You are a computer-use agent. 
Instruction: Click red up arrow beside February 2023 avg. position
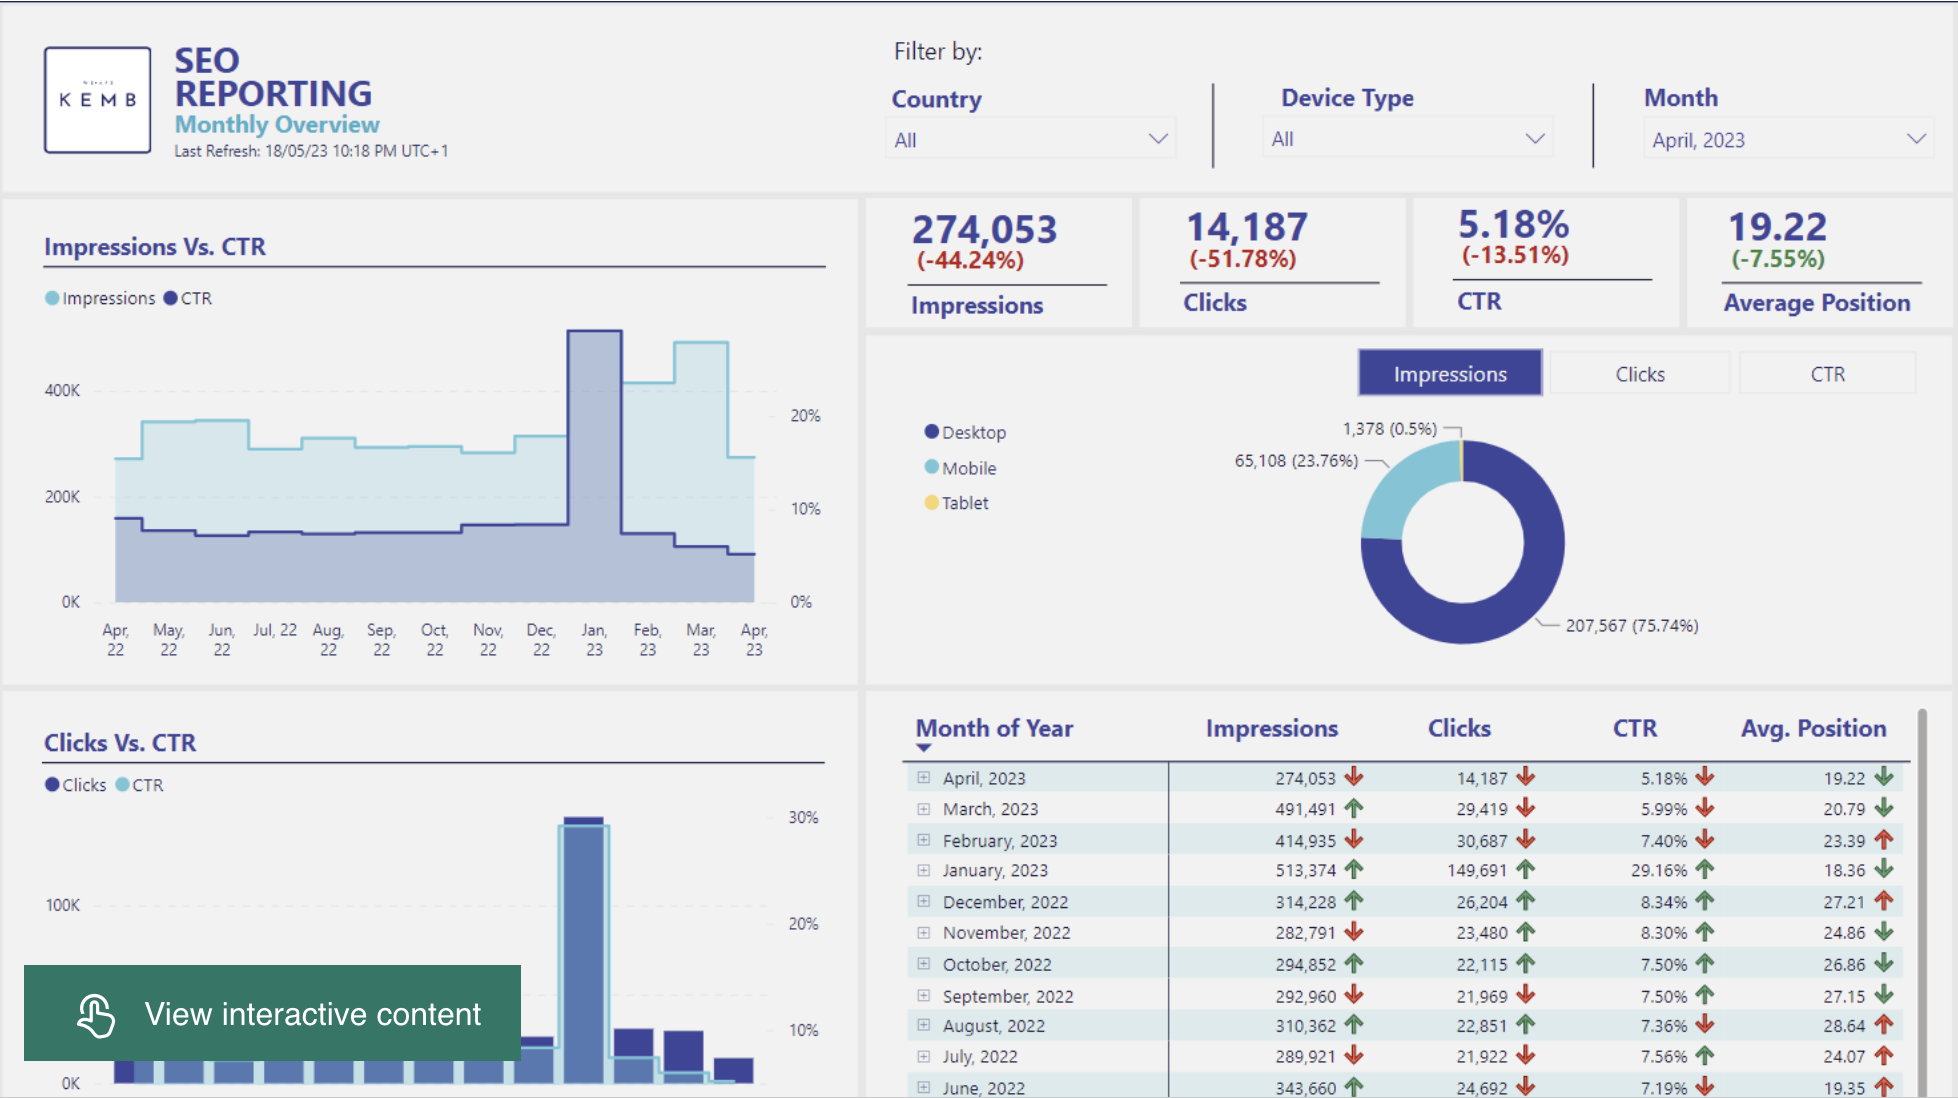(x=1884, y=840)
